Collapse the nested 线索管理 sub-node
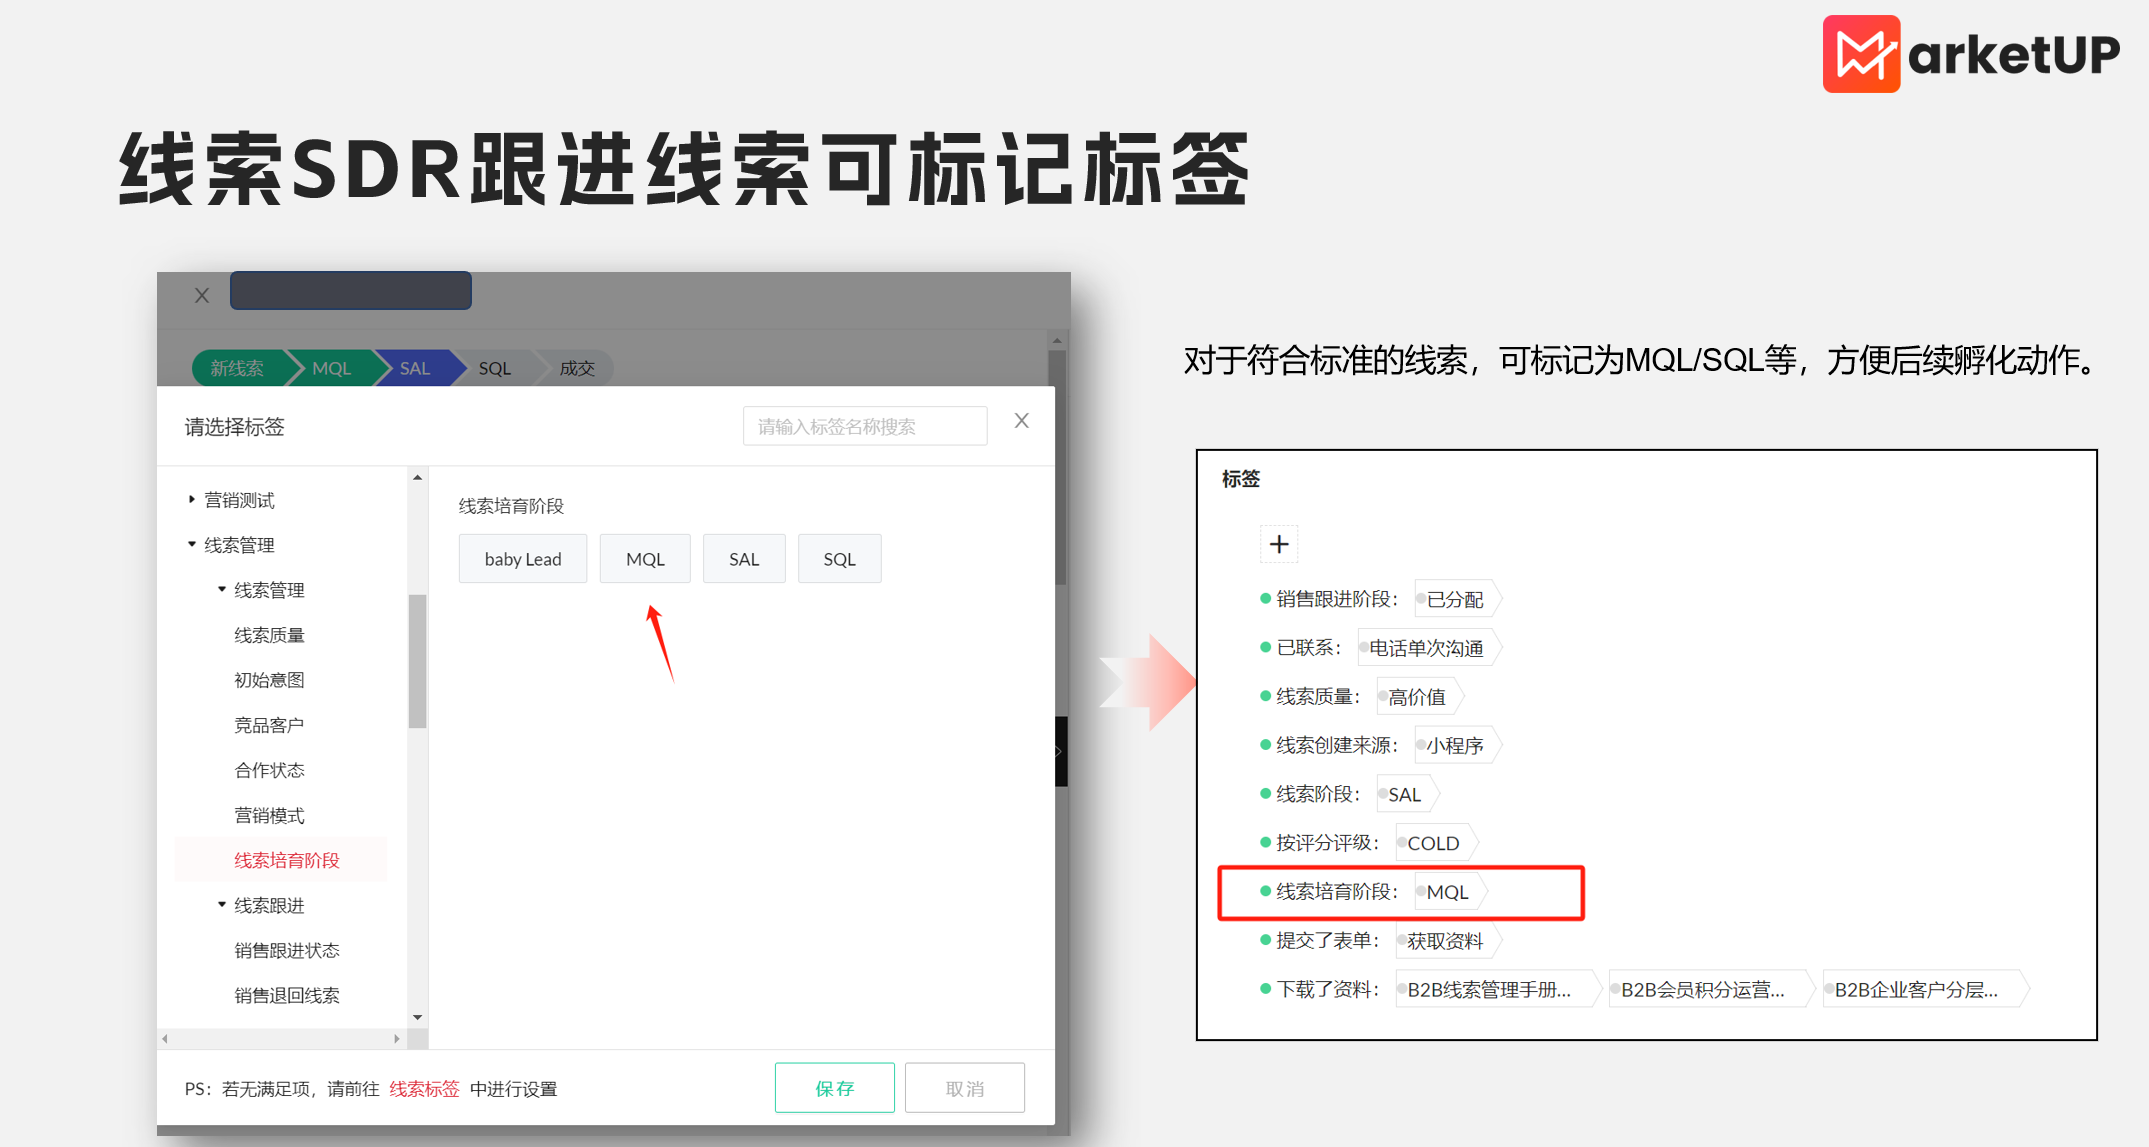The image size is (2149, 1147). (x=221, y=589)
